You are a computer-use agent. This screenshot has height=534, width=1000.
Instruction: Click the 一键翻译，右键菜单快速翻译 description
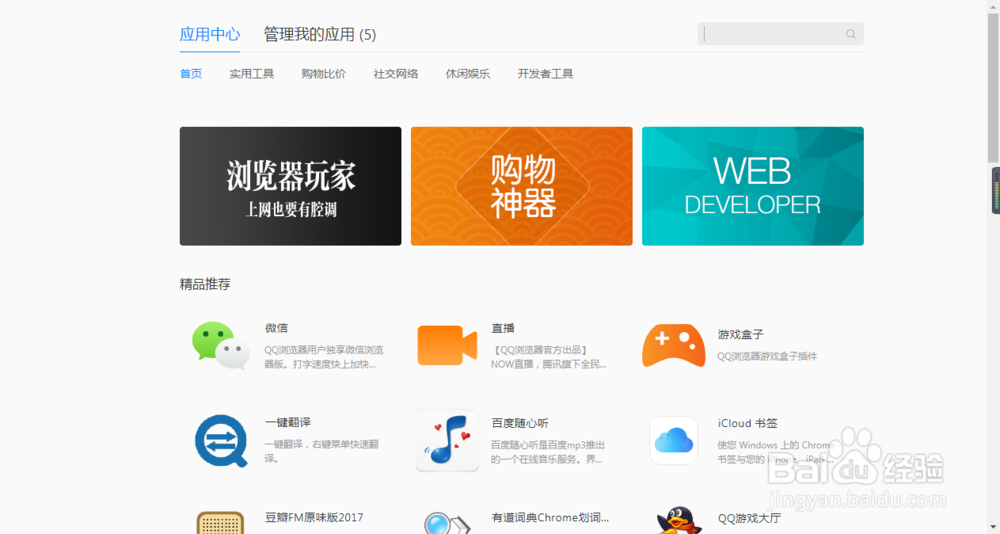[321, 451]
